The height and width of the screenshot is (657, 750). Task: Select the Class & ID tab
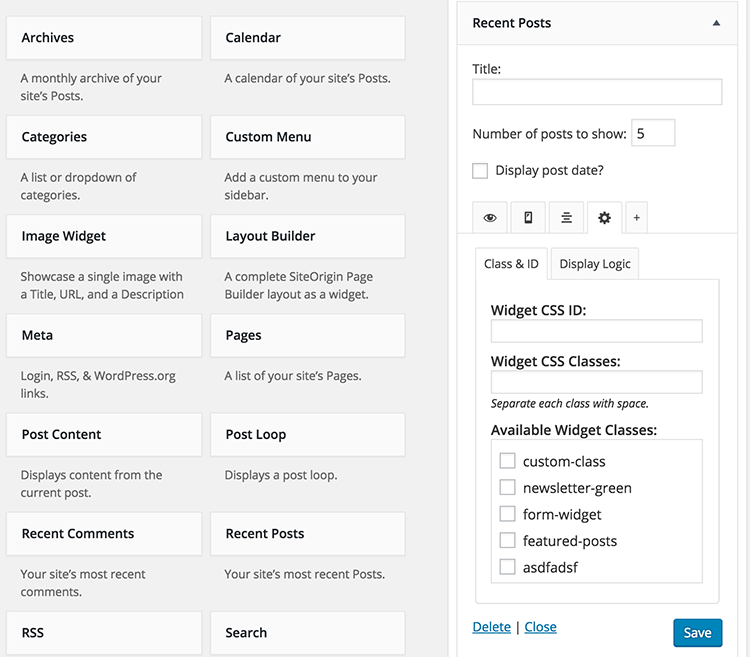coord(511,264)
